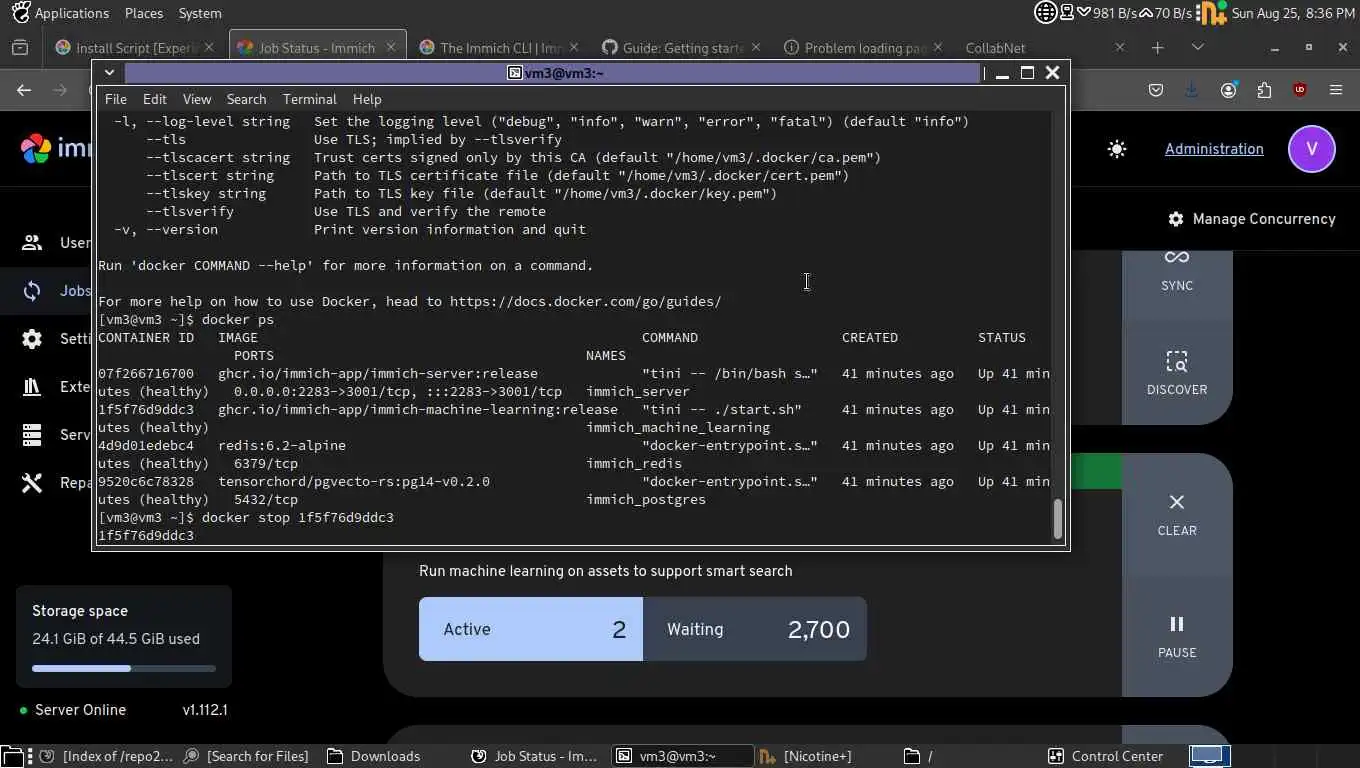Viewport: 1360px width, 768px height.
Task: Open the browser downloads panel
Action: [x=1191, y=90]
